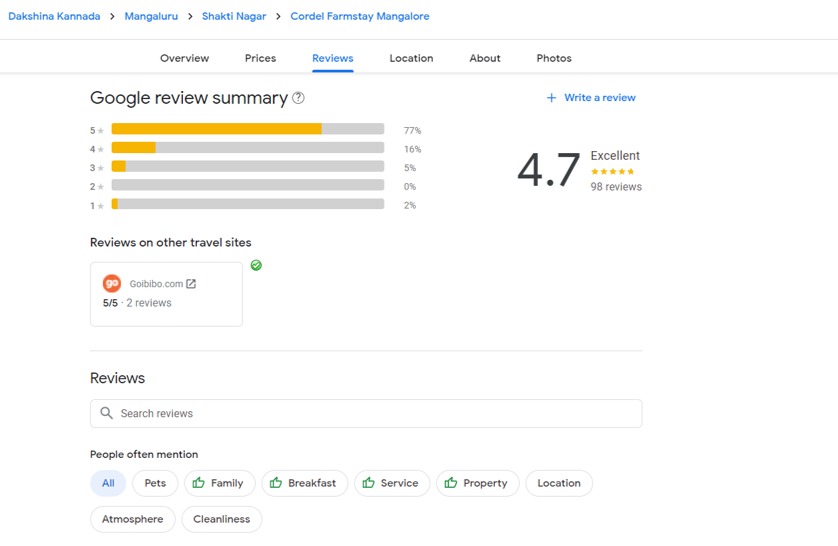This screenshot has width=838, height=546.
Task: Toggle the Cleanliness filter chip
Action: tap(221, 519)
